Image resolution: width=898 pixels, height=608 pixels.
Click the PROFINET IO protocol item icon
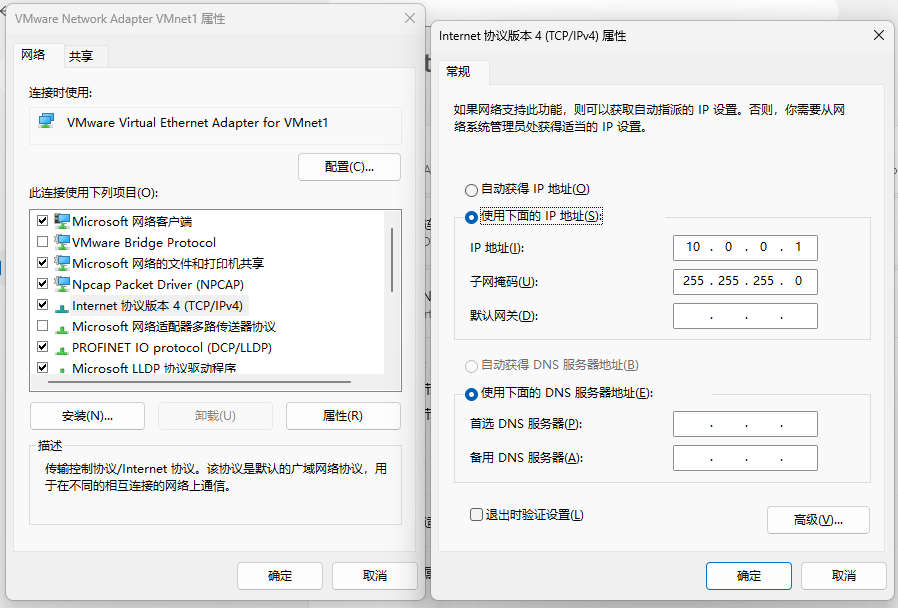pyautogui.click(x=62, y=349)
